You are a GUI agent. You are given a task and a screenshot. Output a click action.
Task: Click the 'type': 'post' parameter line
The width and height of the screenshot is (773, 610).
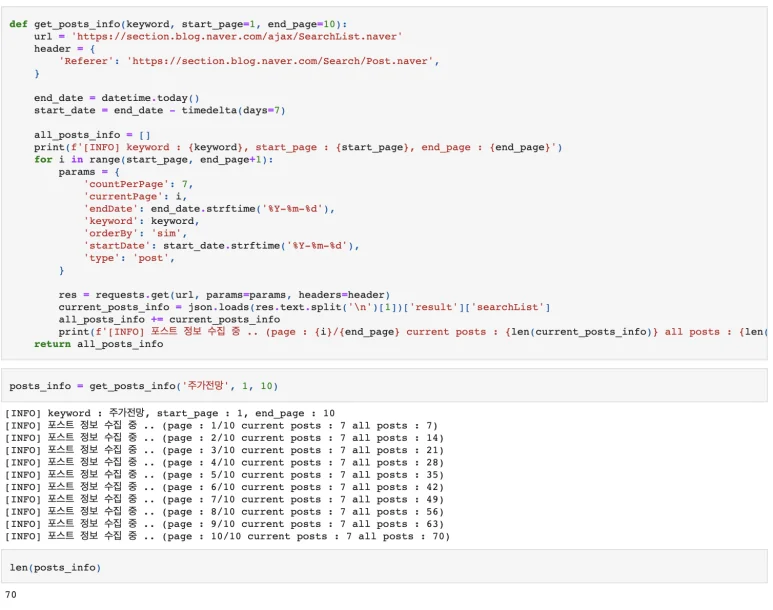(129, 257)
